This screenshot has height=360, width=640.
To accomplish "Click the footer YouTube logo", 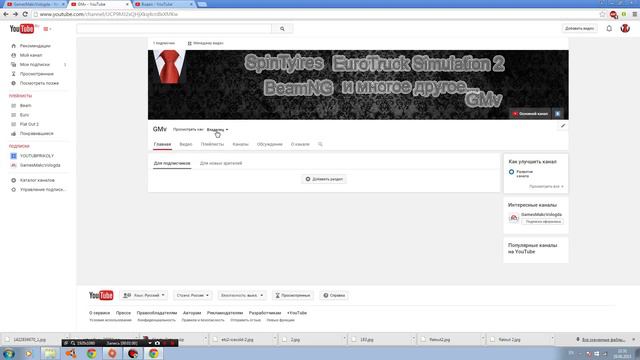I will (x=101, y=295).
